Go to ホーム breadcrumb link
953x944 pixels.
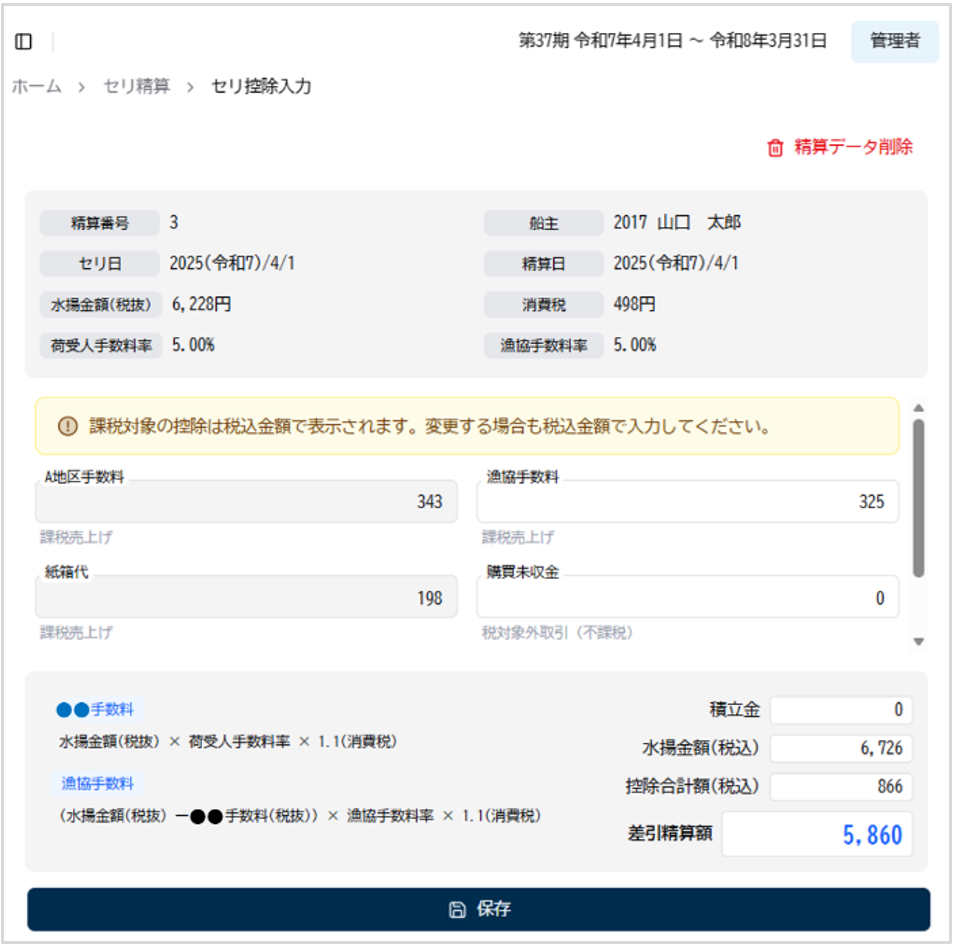(x=36, y=87)
